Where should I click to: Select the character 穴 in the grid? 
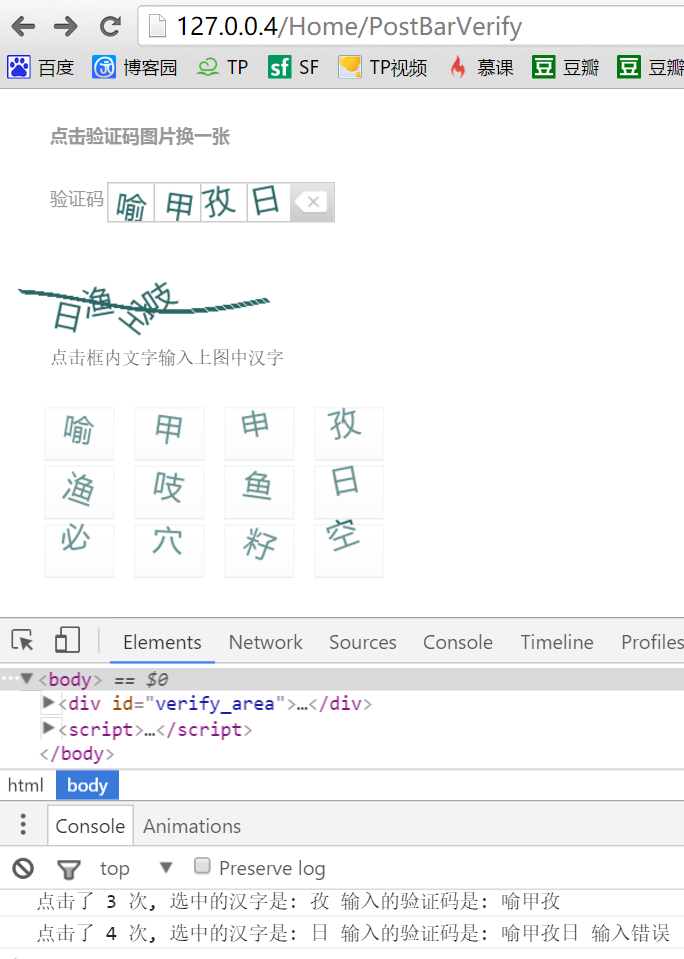169,550
